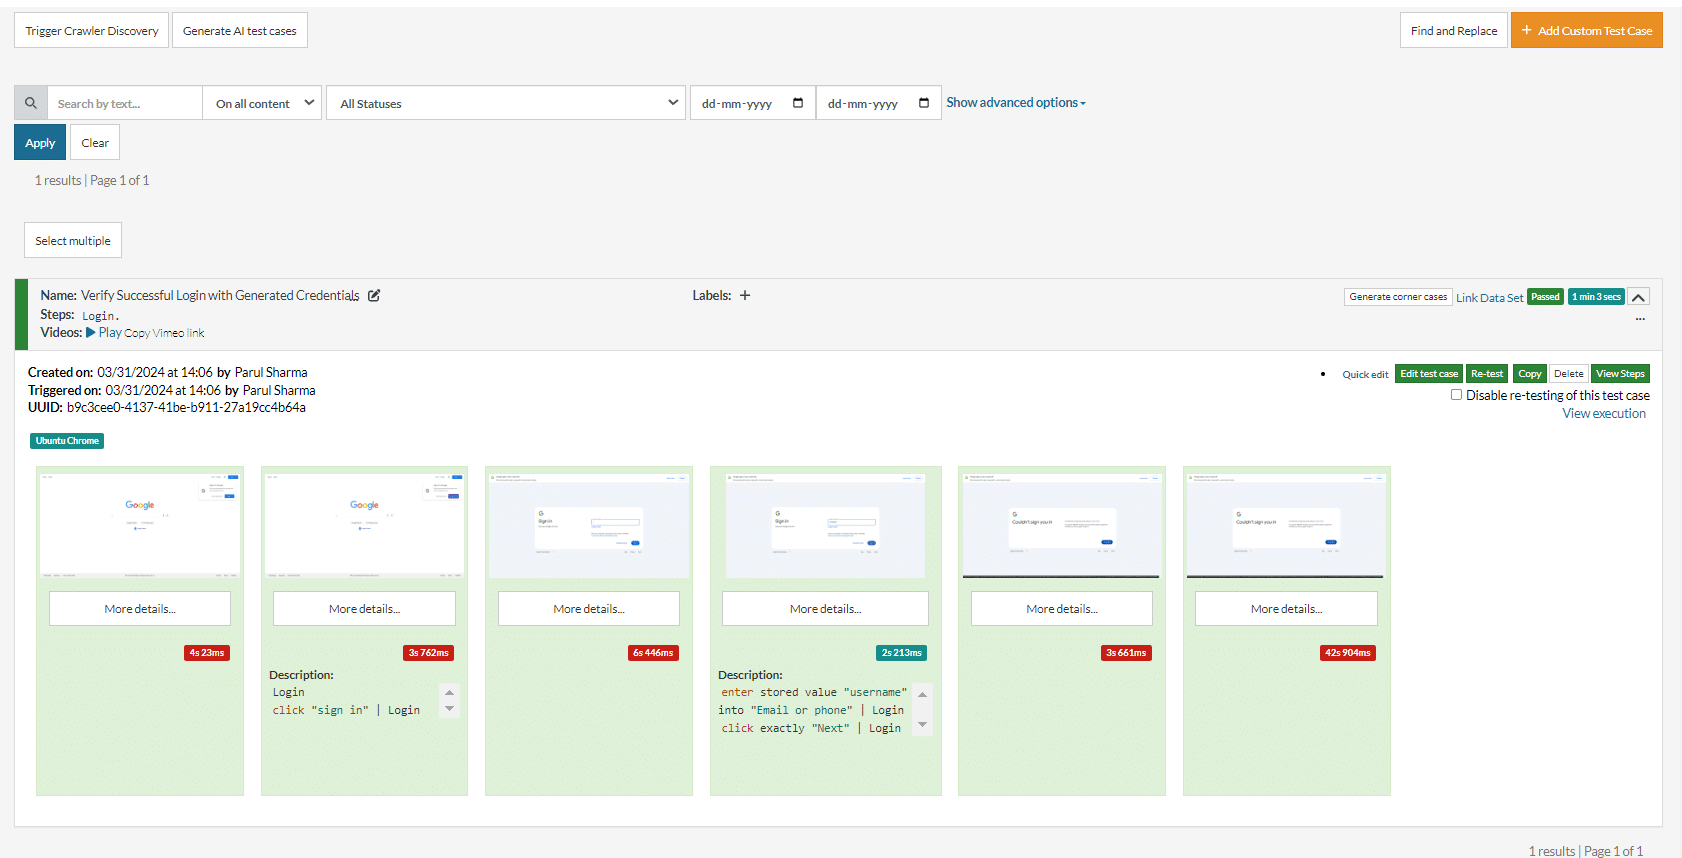Screen dimensions: 1682x858
Task: Open the On all content dropdown
Action: coord(264,103)
